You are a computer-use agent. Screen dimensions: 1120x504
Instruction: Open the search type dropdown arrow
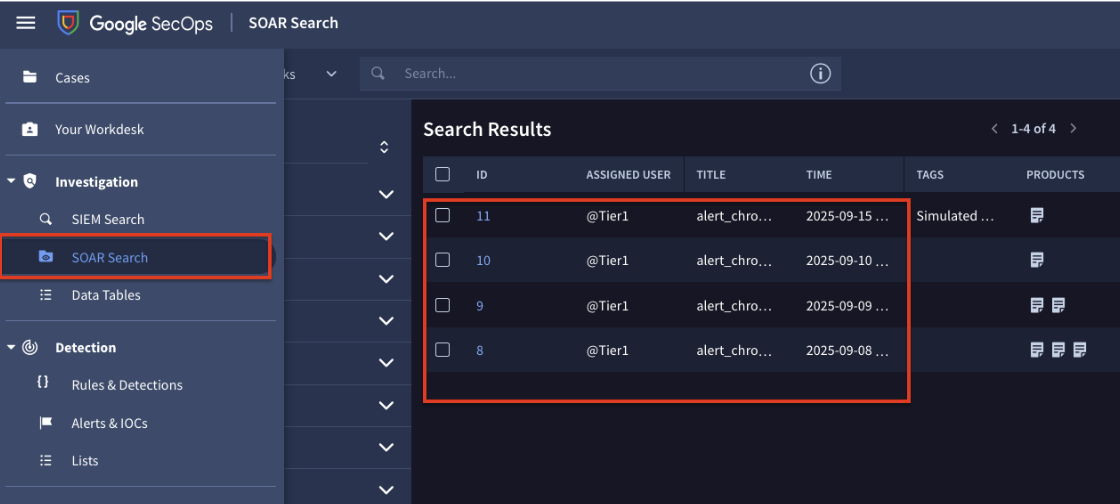[x=331, y=74]
